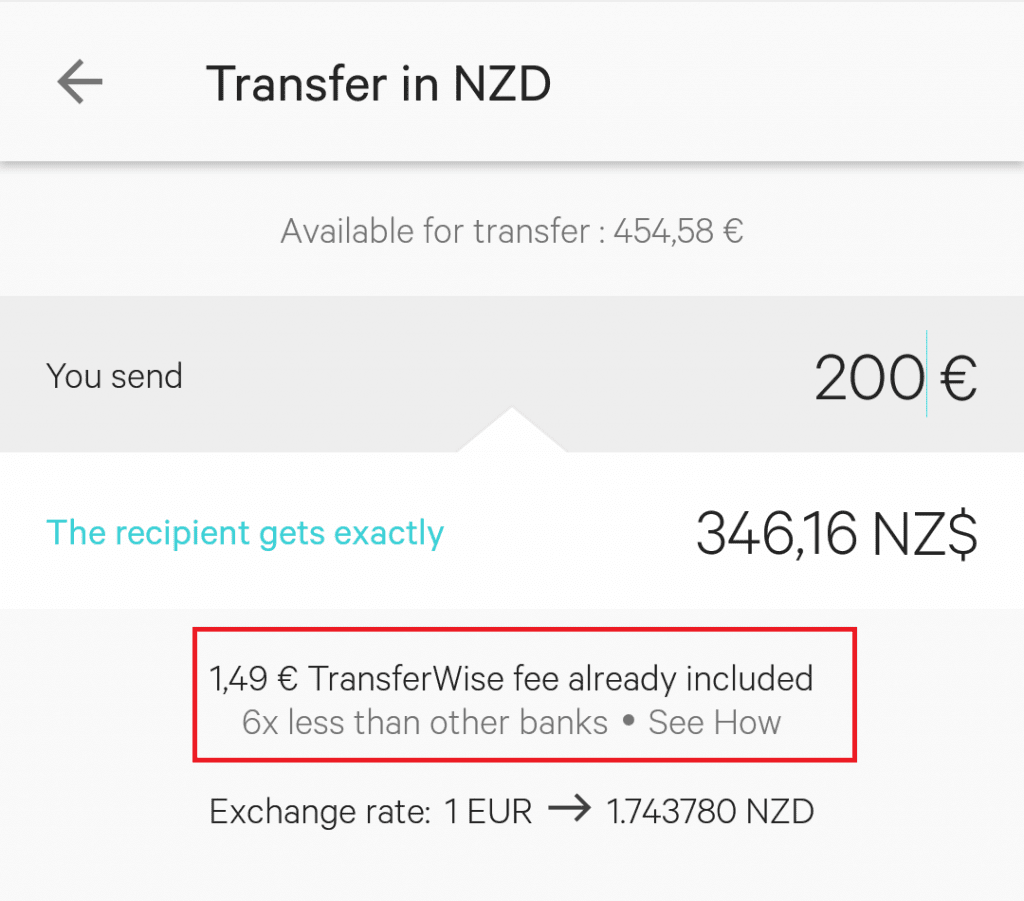This screenshot has width=1024, height=901.
Task: Tap the 1.743780 NZD rate value
Action: click(710, 811)
